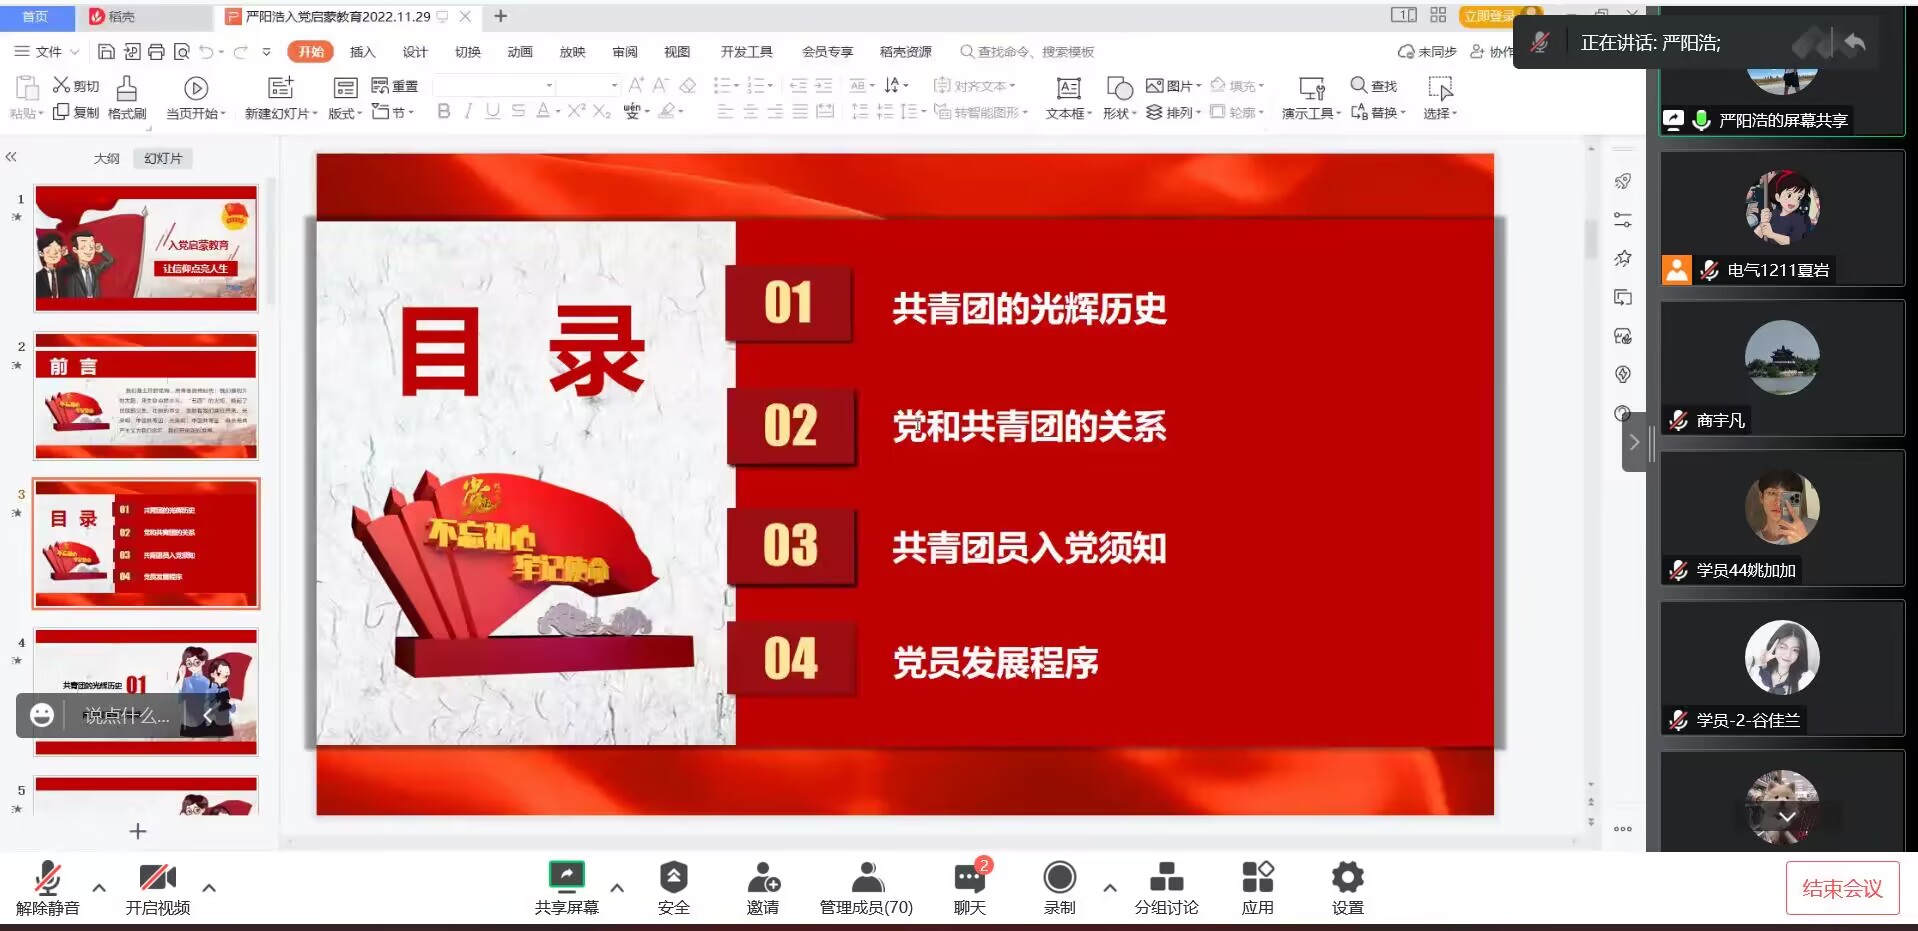This screenshot has height=931, width=1918.
Task: Expand options arrow next to share screen
Action: click(x=617, y=887)
